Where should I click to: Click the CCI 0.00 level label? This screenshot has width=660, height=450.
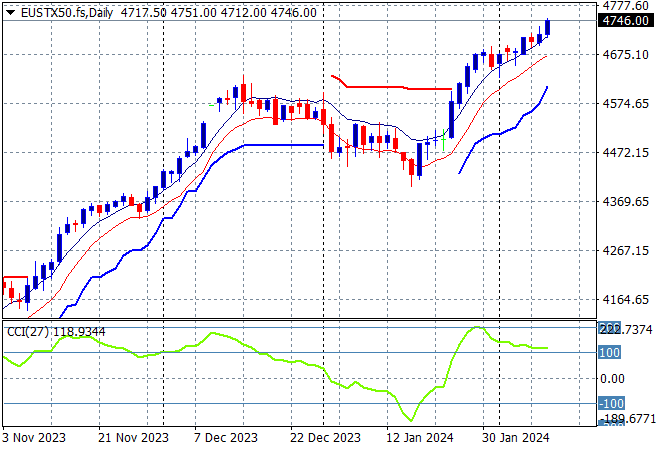[x=613, y=378]
